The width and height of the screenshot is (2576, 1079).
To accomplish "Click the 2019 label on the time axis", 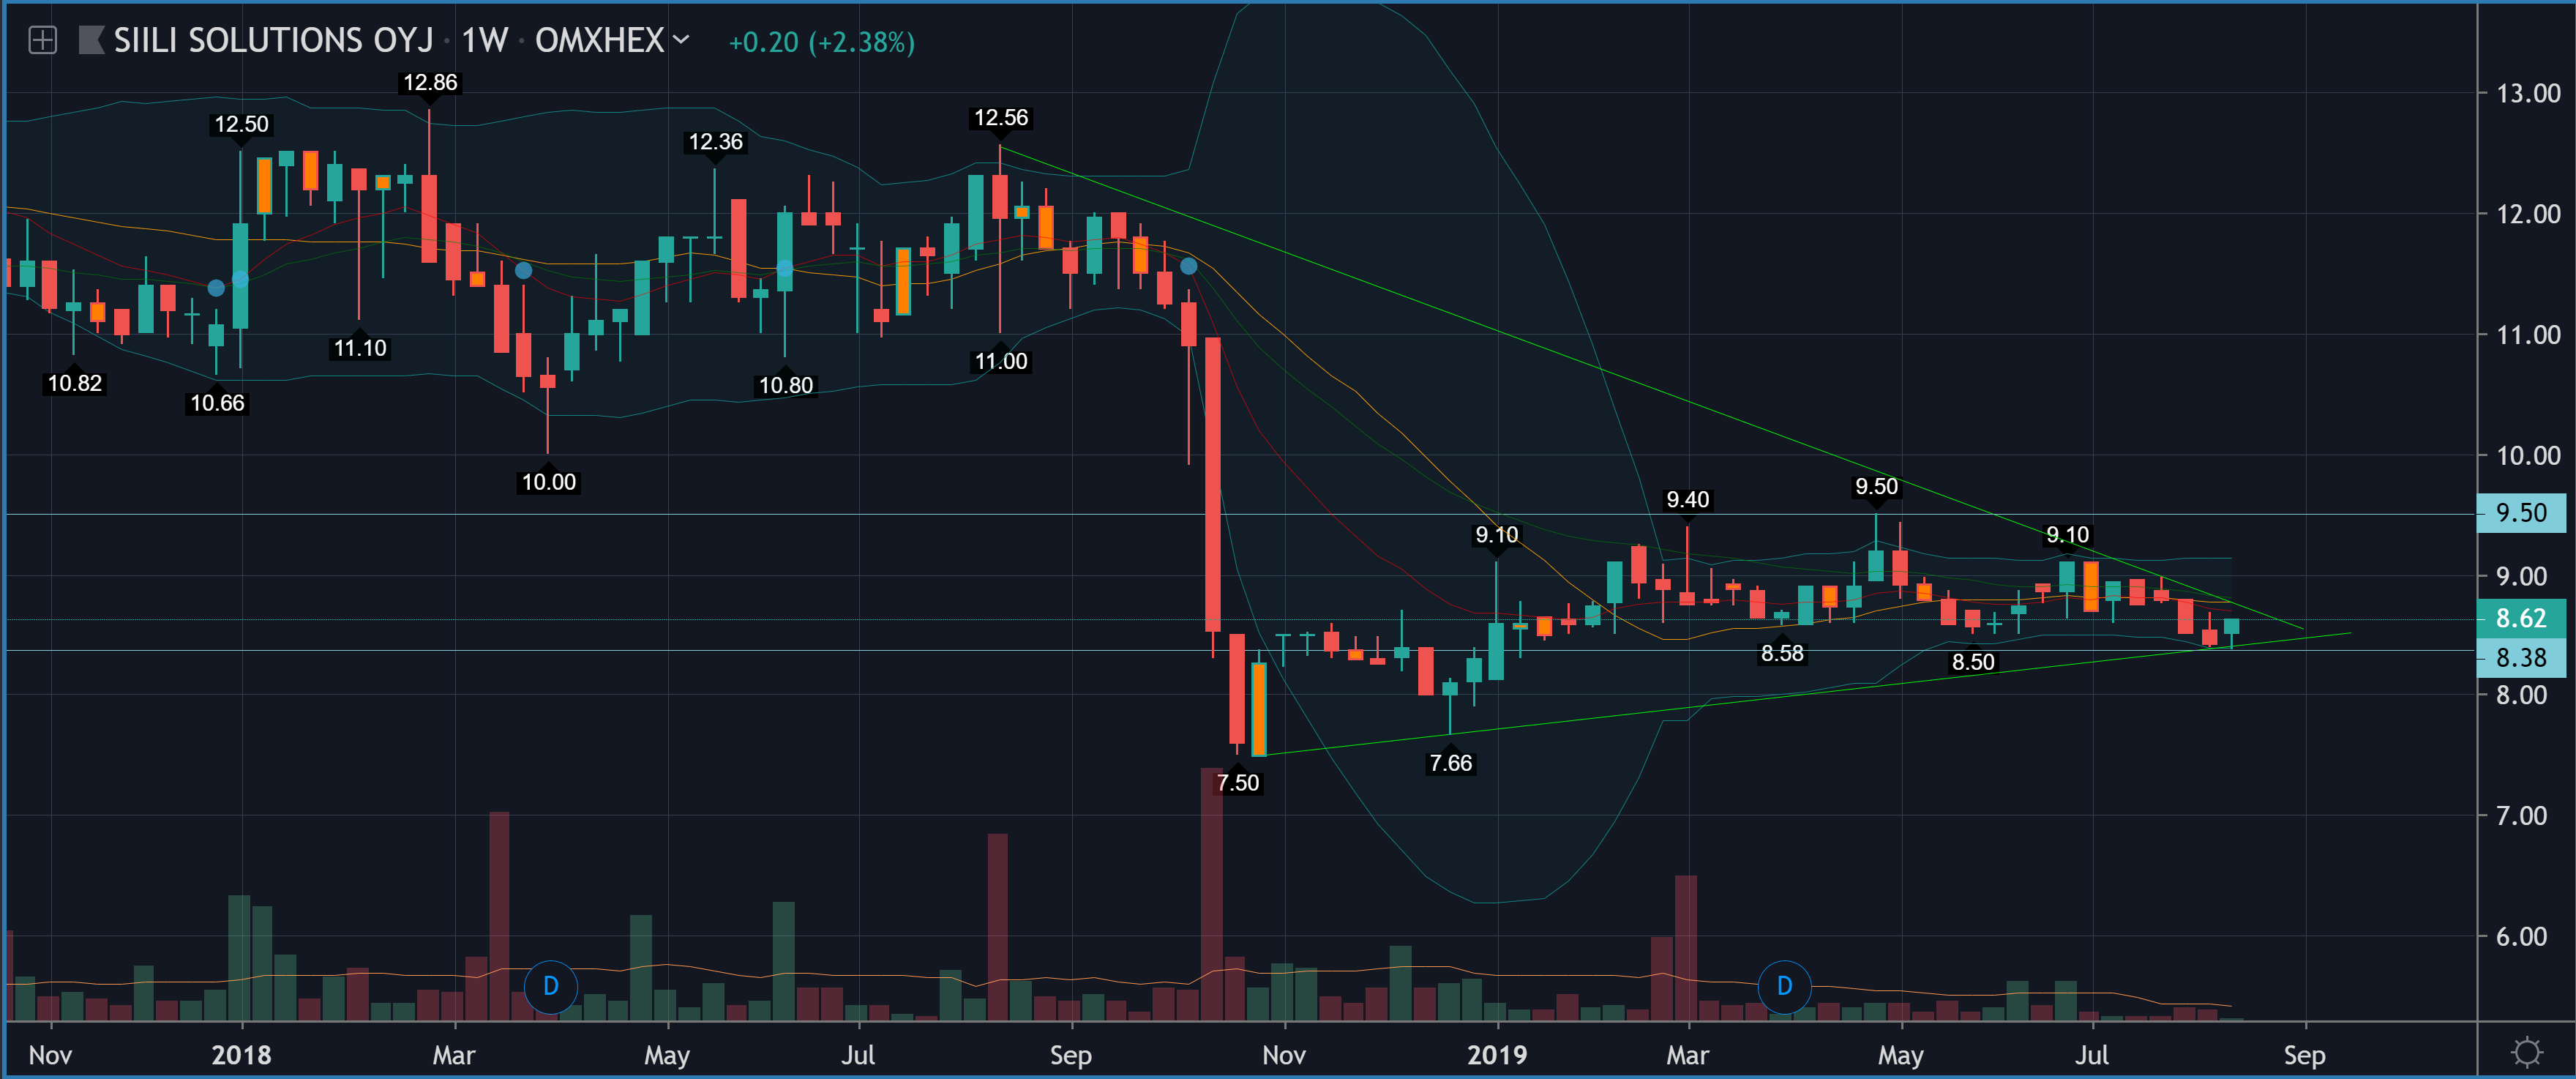I will [x=1497, y=1055].
